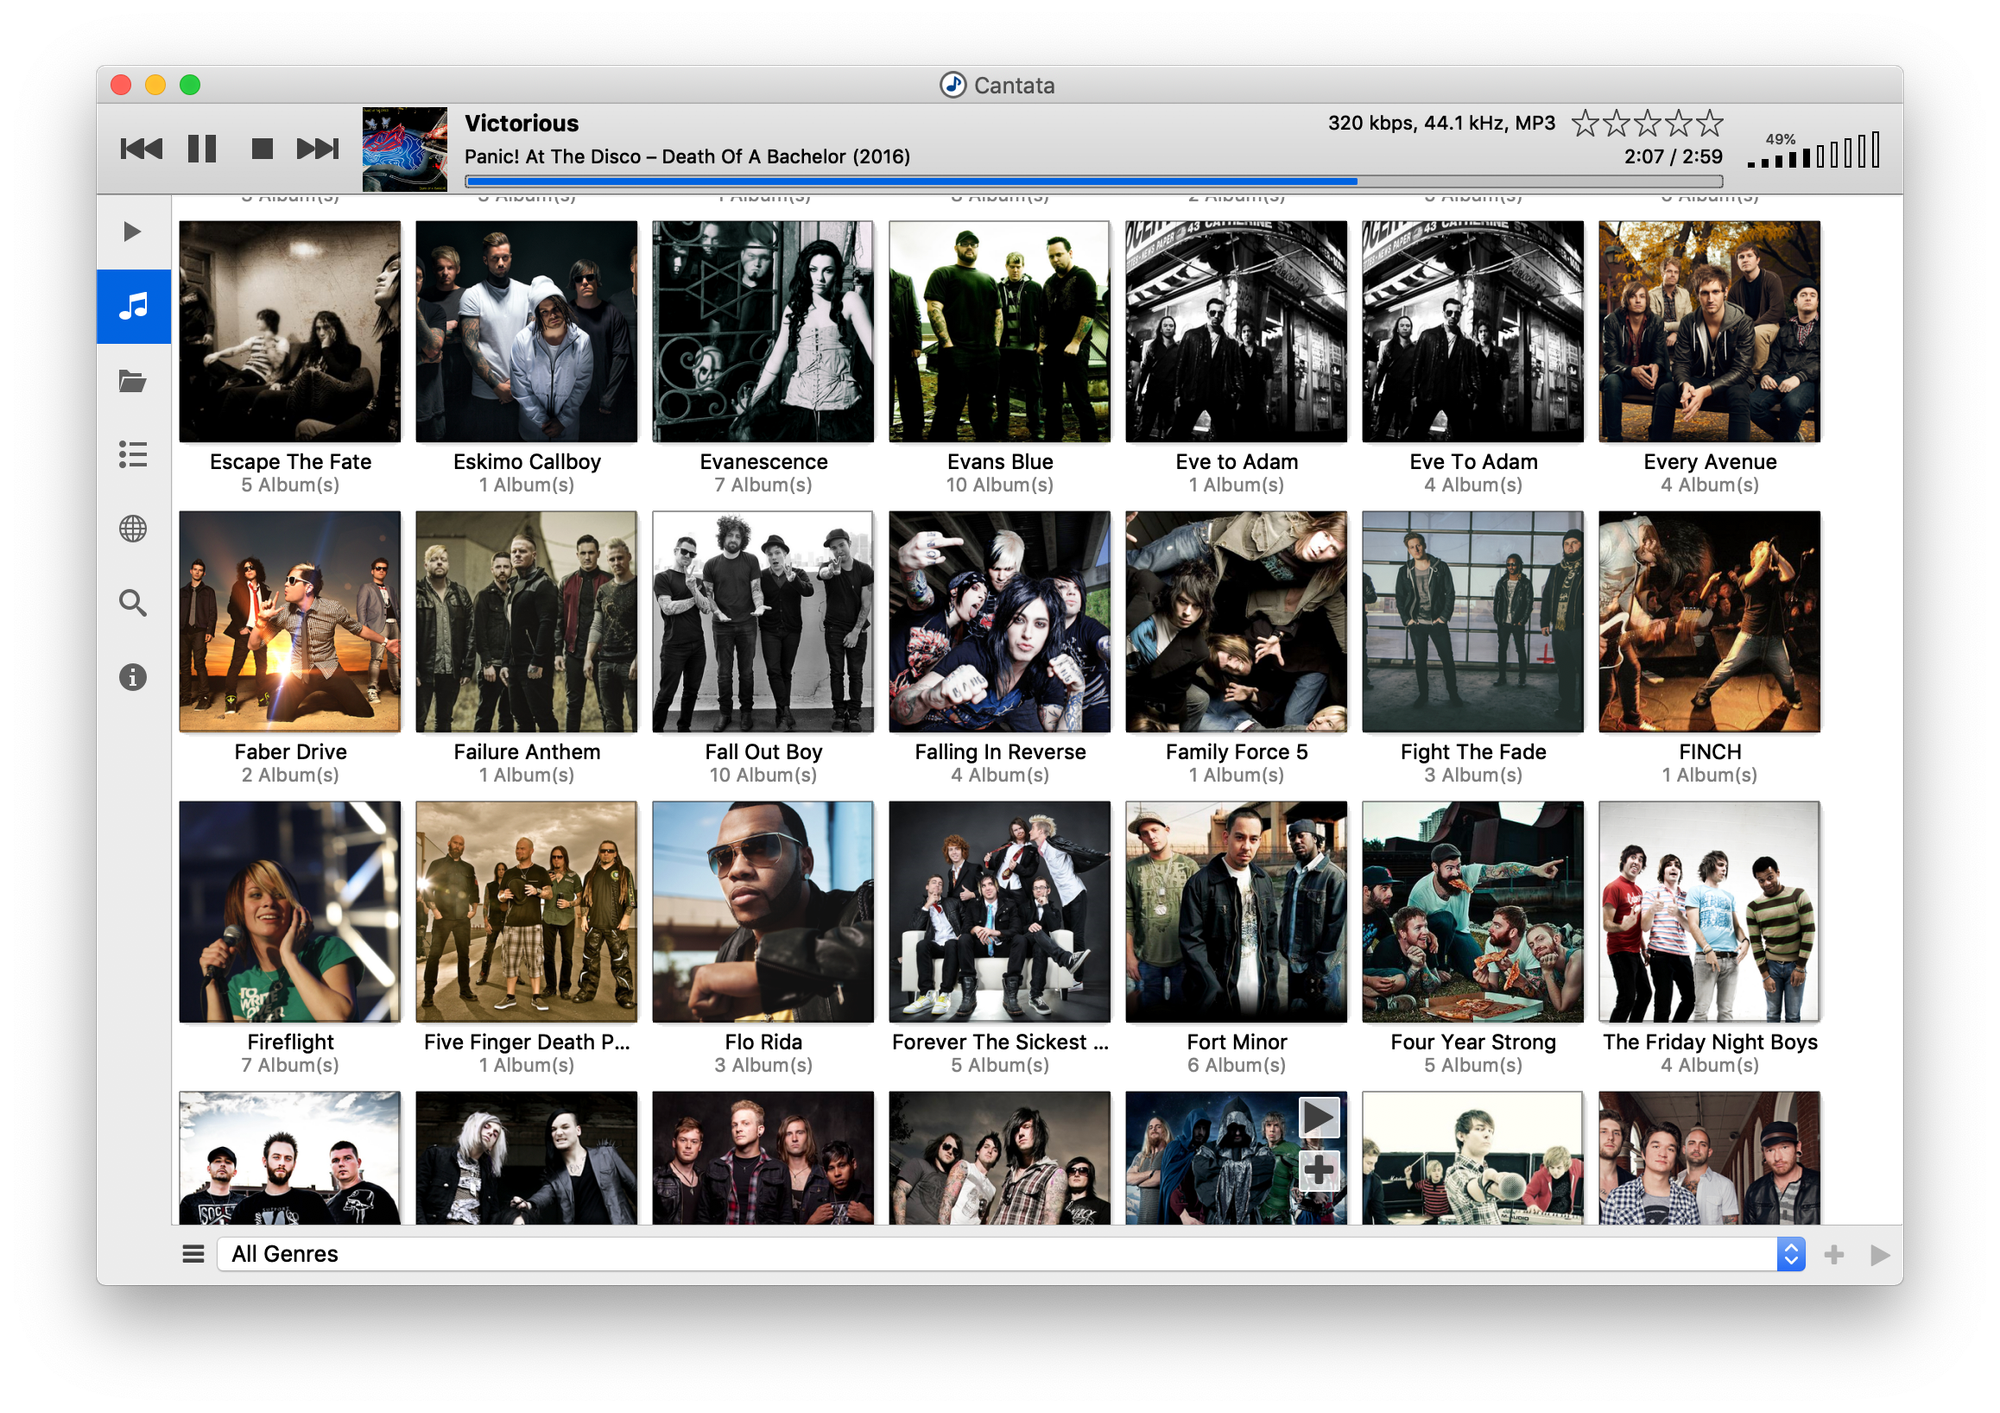Image resolution: width=2000 pixels, height=1413 pixels.
Task: Open the play queue sidebar view
Action: pos(132,232)
